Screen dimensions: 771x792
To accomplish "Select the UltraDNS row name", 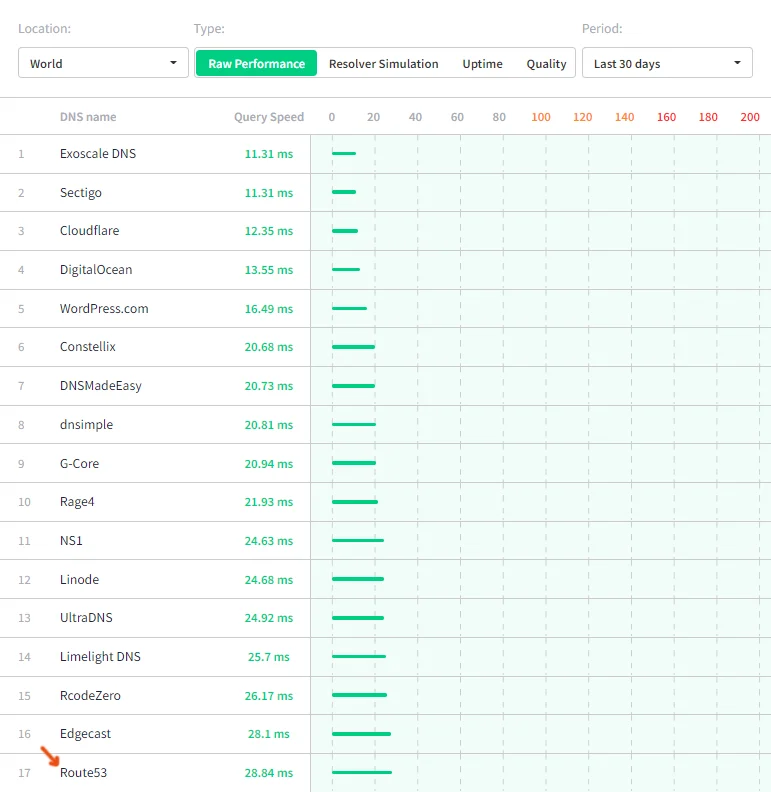I will coord(86,617).
